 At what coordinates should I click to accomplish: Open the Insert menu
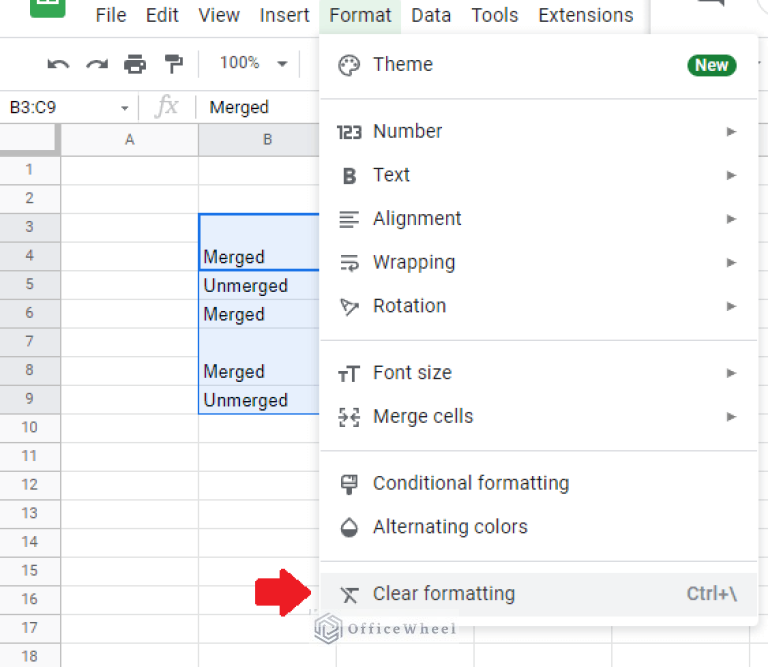284,15
